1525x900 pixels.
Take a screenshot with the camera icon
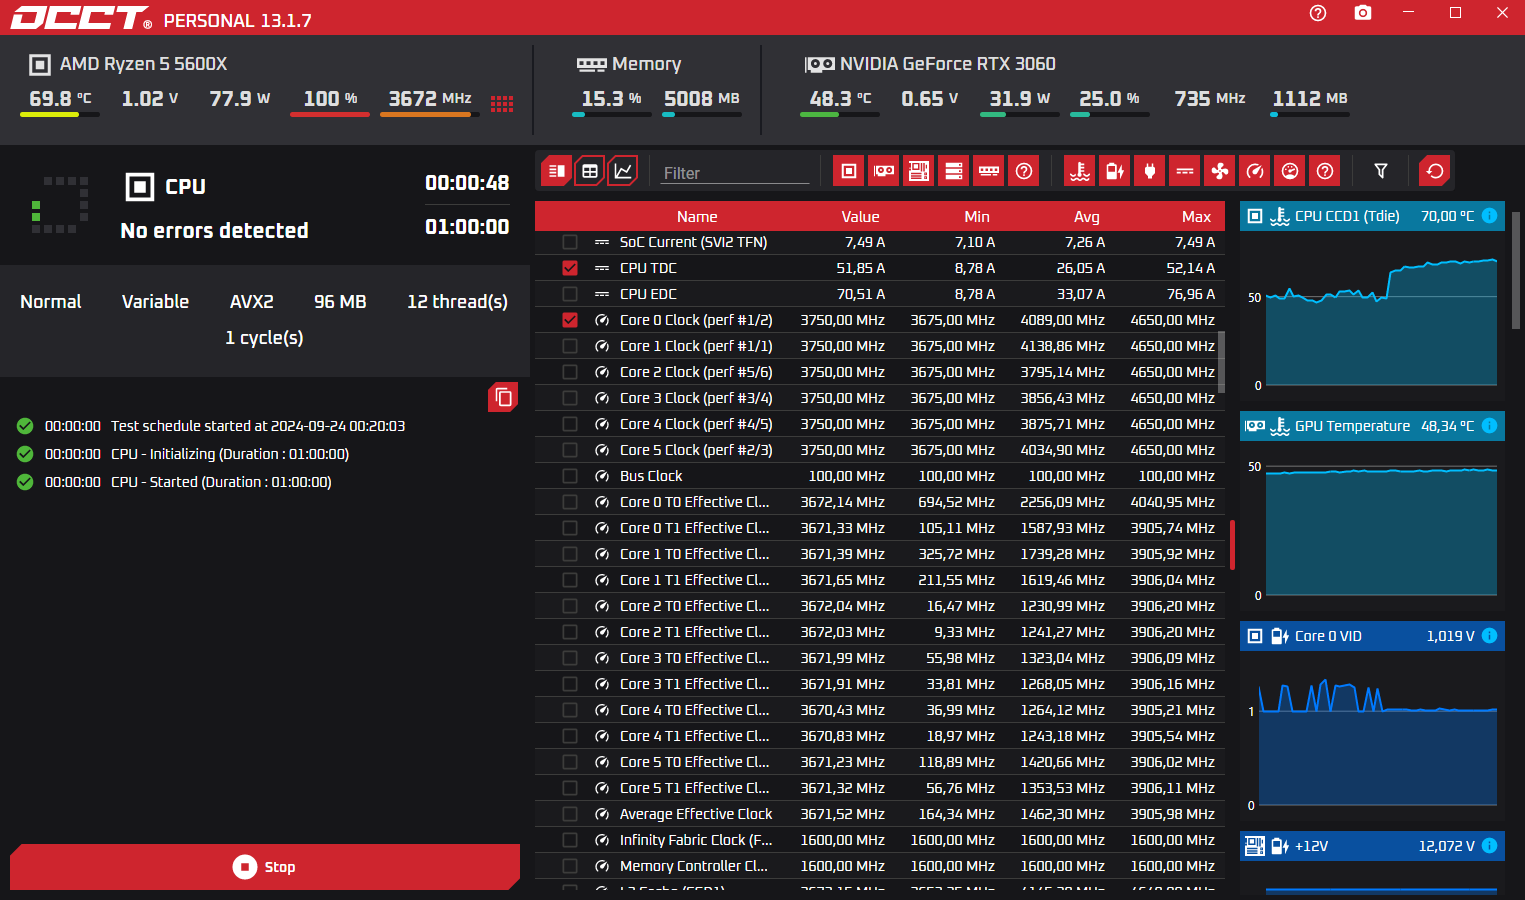(x=1363, y=13)
